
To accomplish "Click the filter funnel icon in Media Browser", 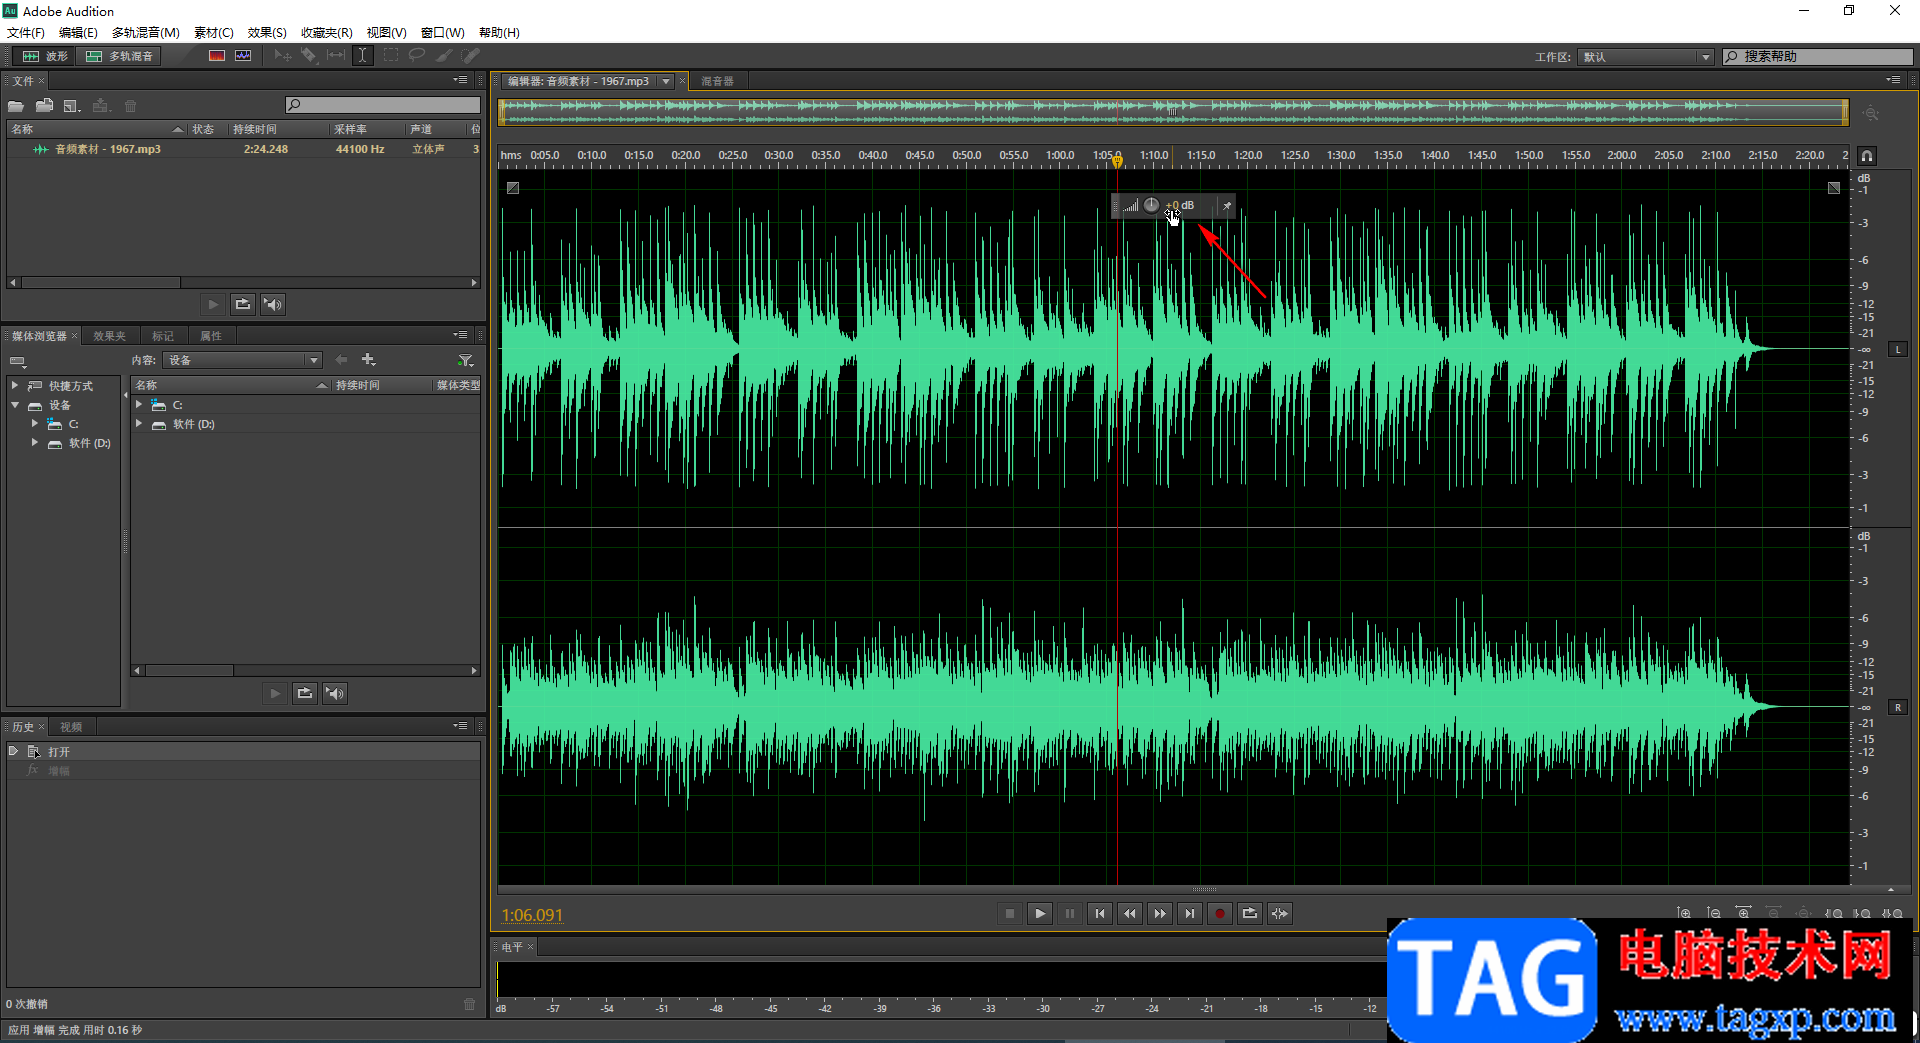I will [x=465, y=360].
